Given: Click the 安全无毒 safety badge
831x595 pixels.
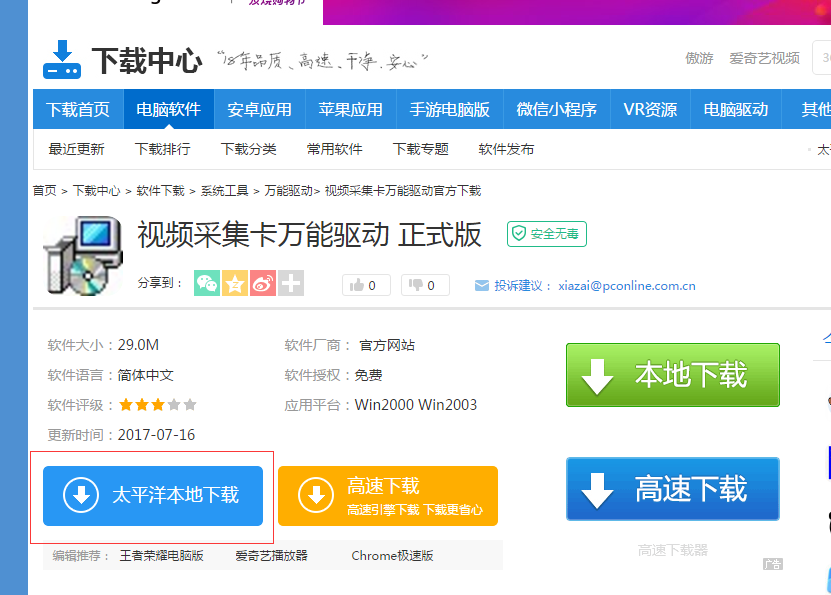Looking at the screenshot, I should click(x=546, y=235).
